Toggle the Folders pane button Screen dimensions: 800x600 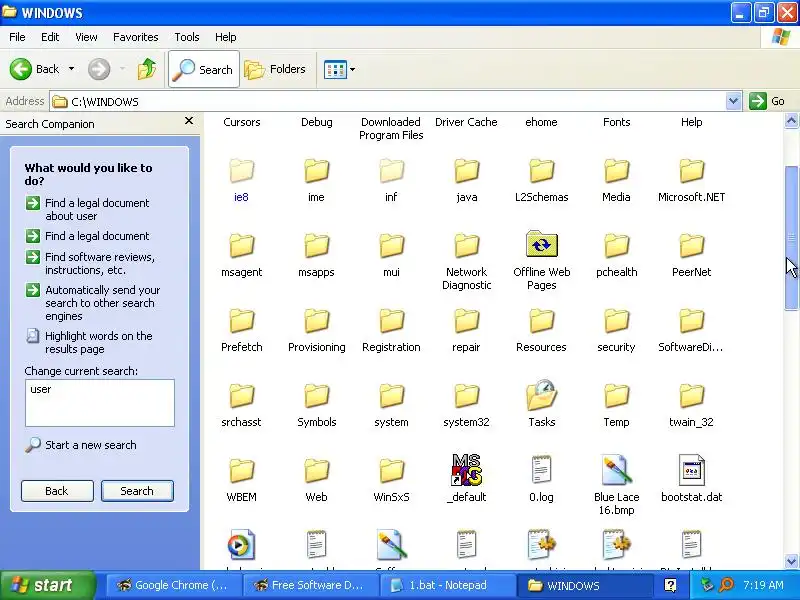[x=275, y=69]
